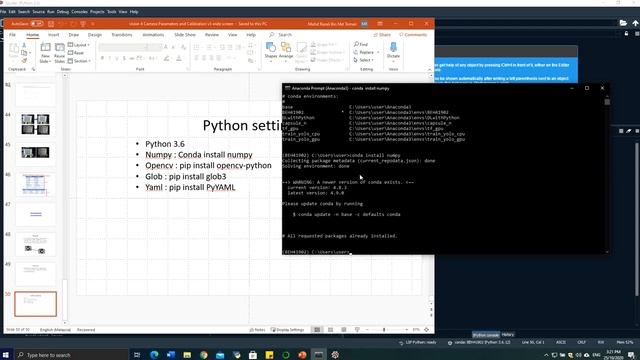The height and width of the screenshot is (360, 640).
Task: Click 'Opencv : pip install opencv-python' bullet
Action: click(x=208, y=165)
